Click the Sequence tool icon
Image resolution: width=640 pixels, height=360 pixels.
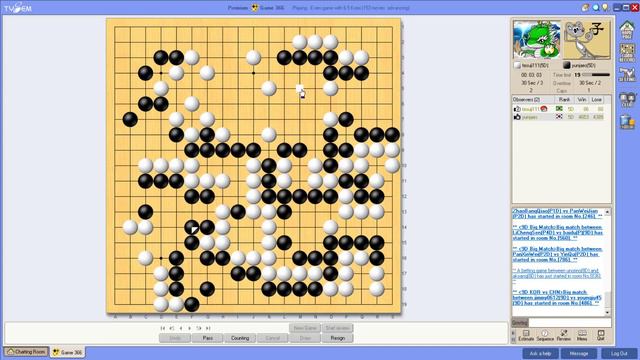point(545,336)
